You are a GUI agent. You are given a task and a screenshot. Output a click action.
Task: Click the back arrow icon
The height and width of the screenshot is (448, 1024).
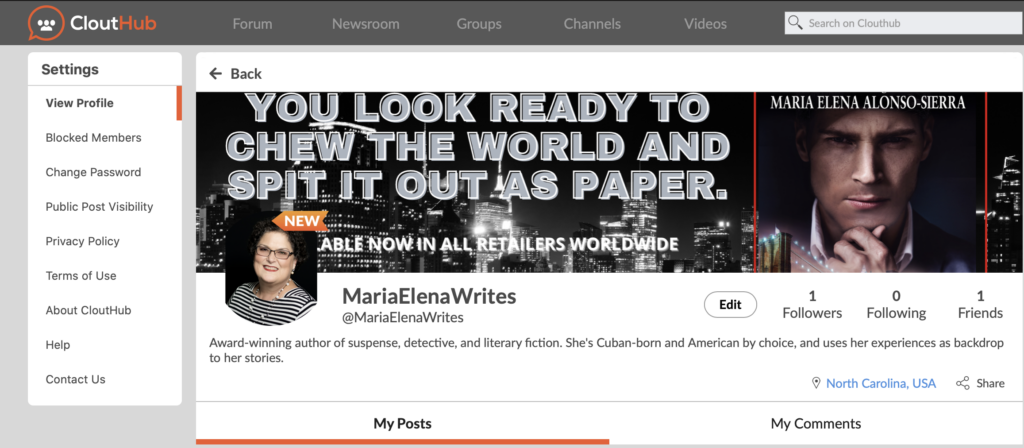click(215, 74)
